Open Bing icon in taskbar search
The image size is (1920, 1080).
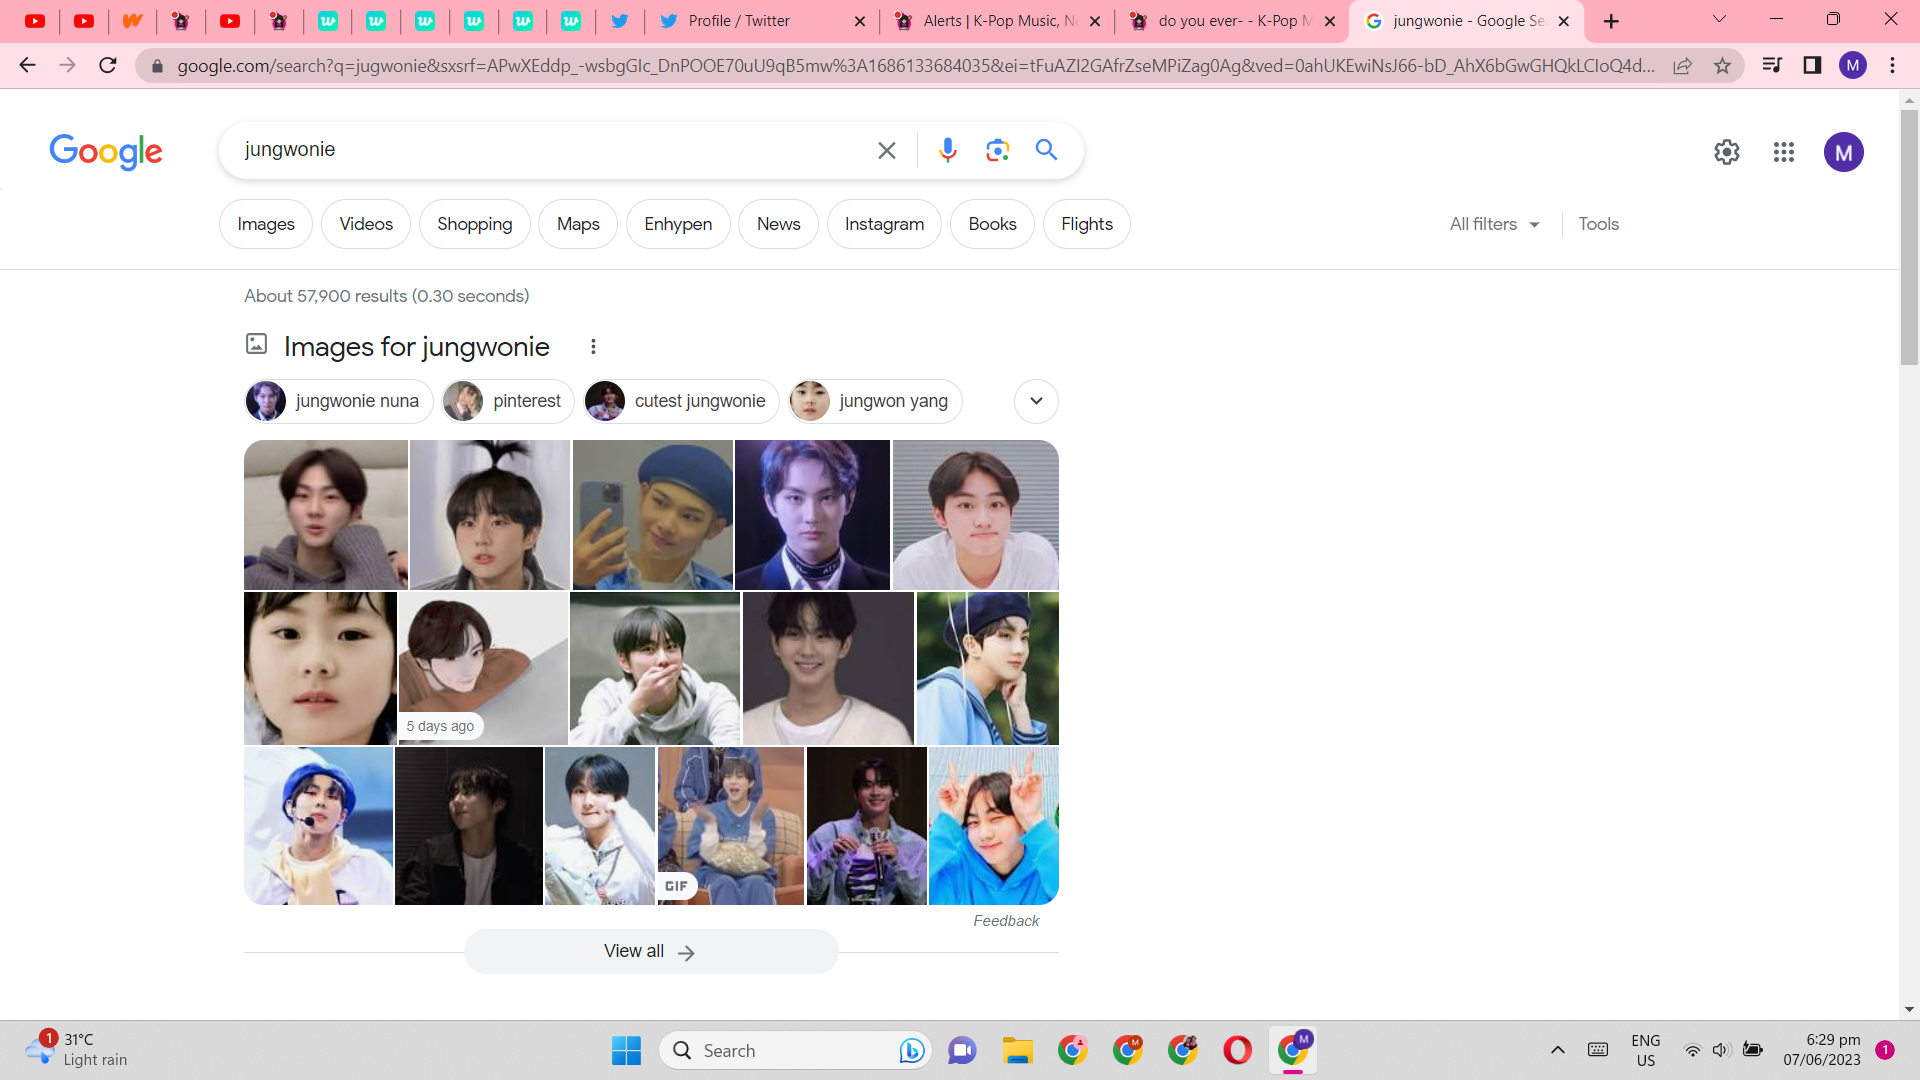911,1050
